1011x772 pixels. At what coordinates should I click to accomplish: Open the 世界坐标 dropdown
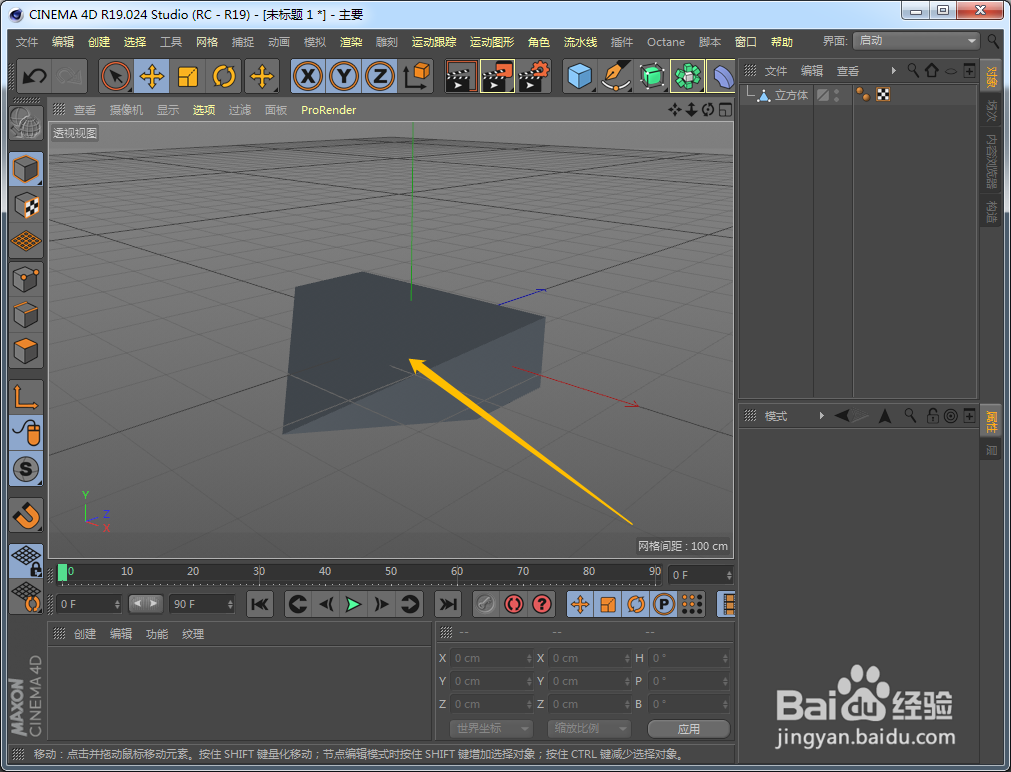(x=491, y=728)
